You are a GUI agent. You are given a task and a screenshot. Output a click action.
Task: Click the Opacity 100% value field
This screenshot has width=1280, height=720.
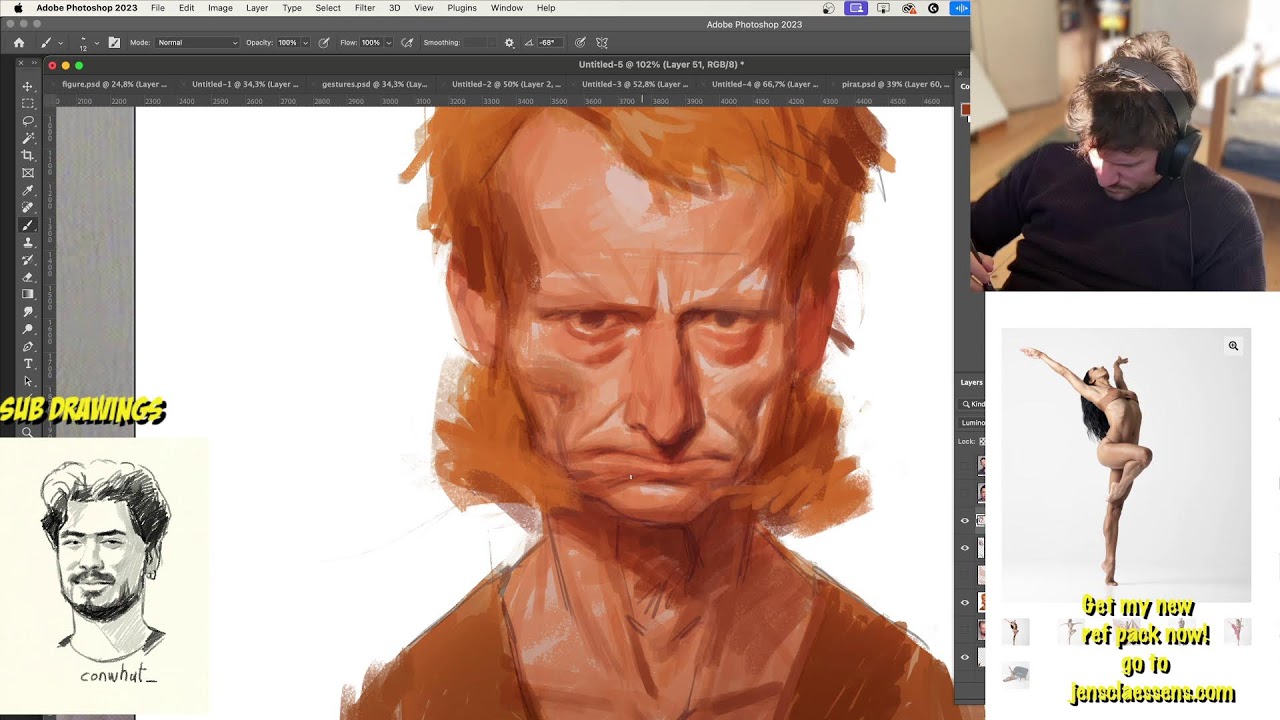pos(287,43)
